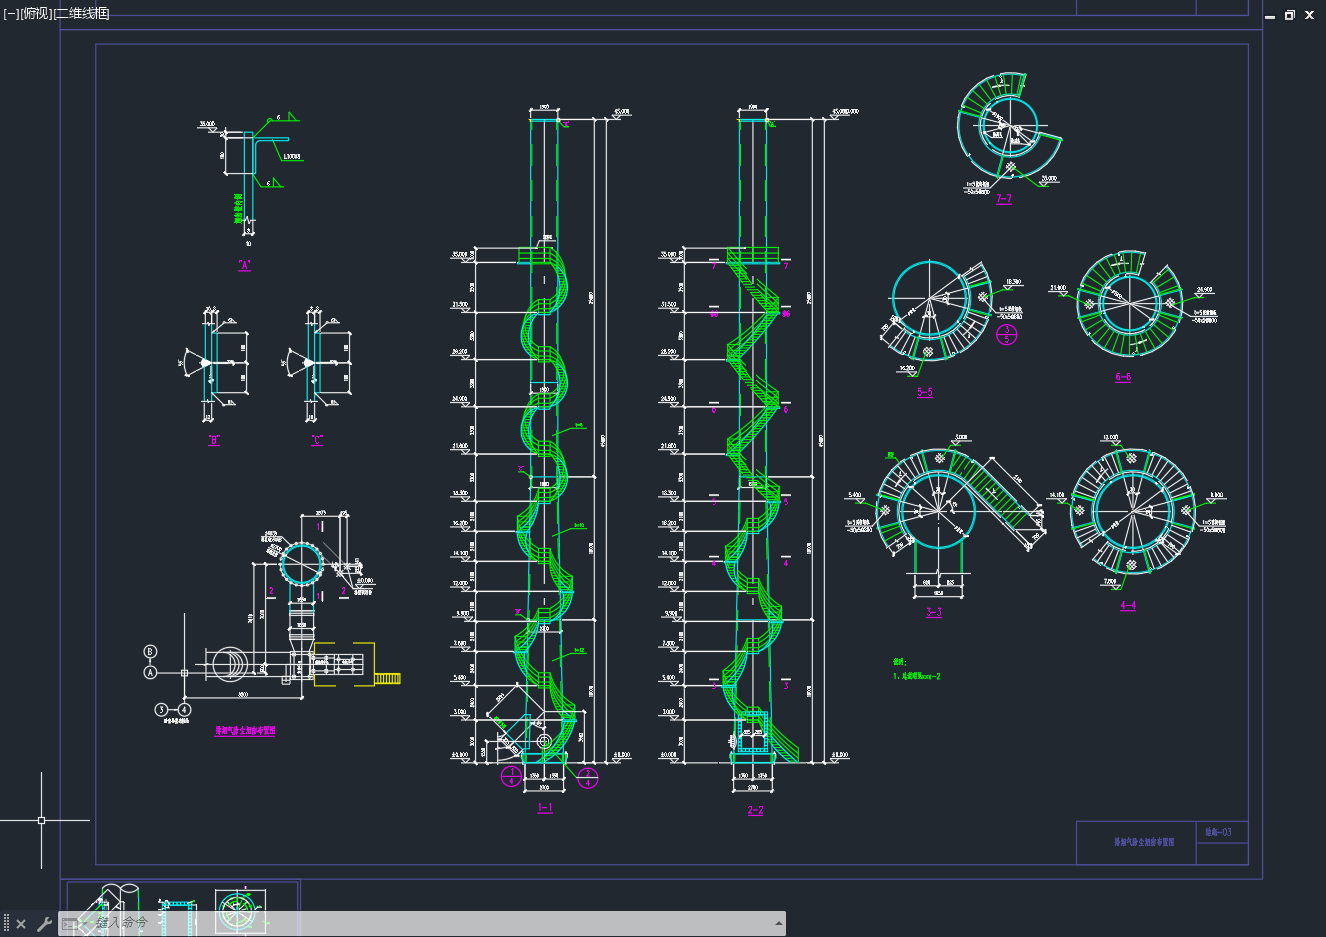Select the section label 1-1
Image resolution: width=1326 pixels, height=937 pixels.
(545, 808)
